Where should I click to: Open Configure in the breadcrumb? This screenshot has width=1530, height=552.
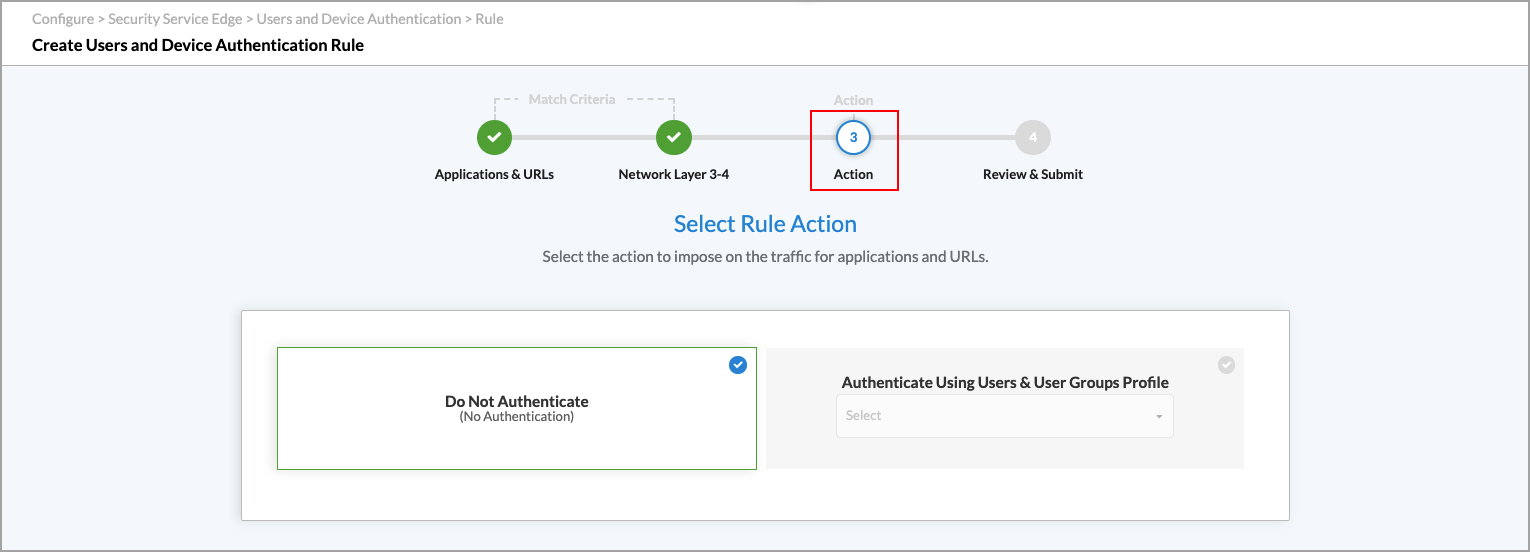click(63, 19)
